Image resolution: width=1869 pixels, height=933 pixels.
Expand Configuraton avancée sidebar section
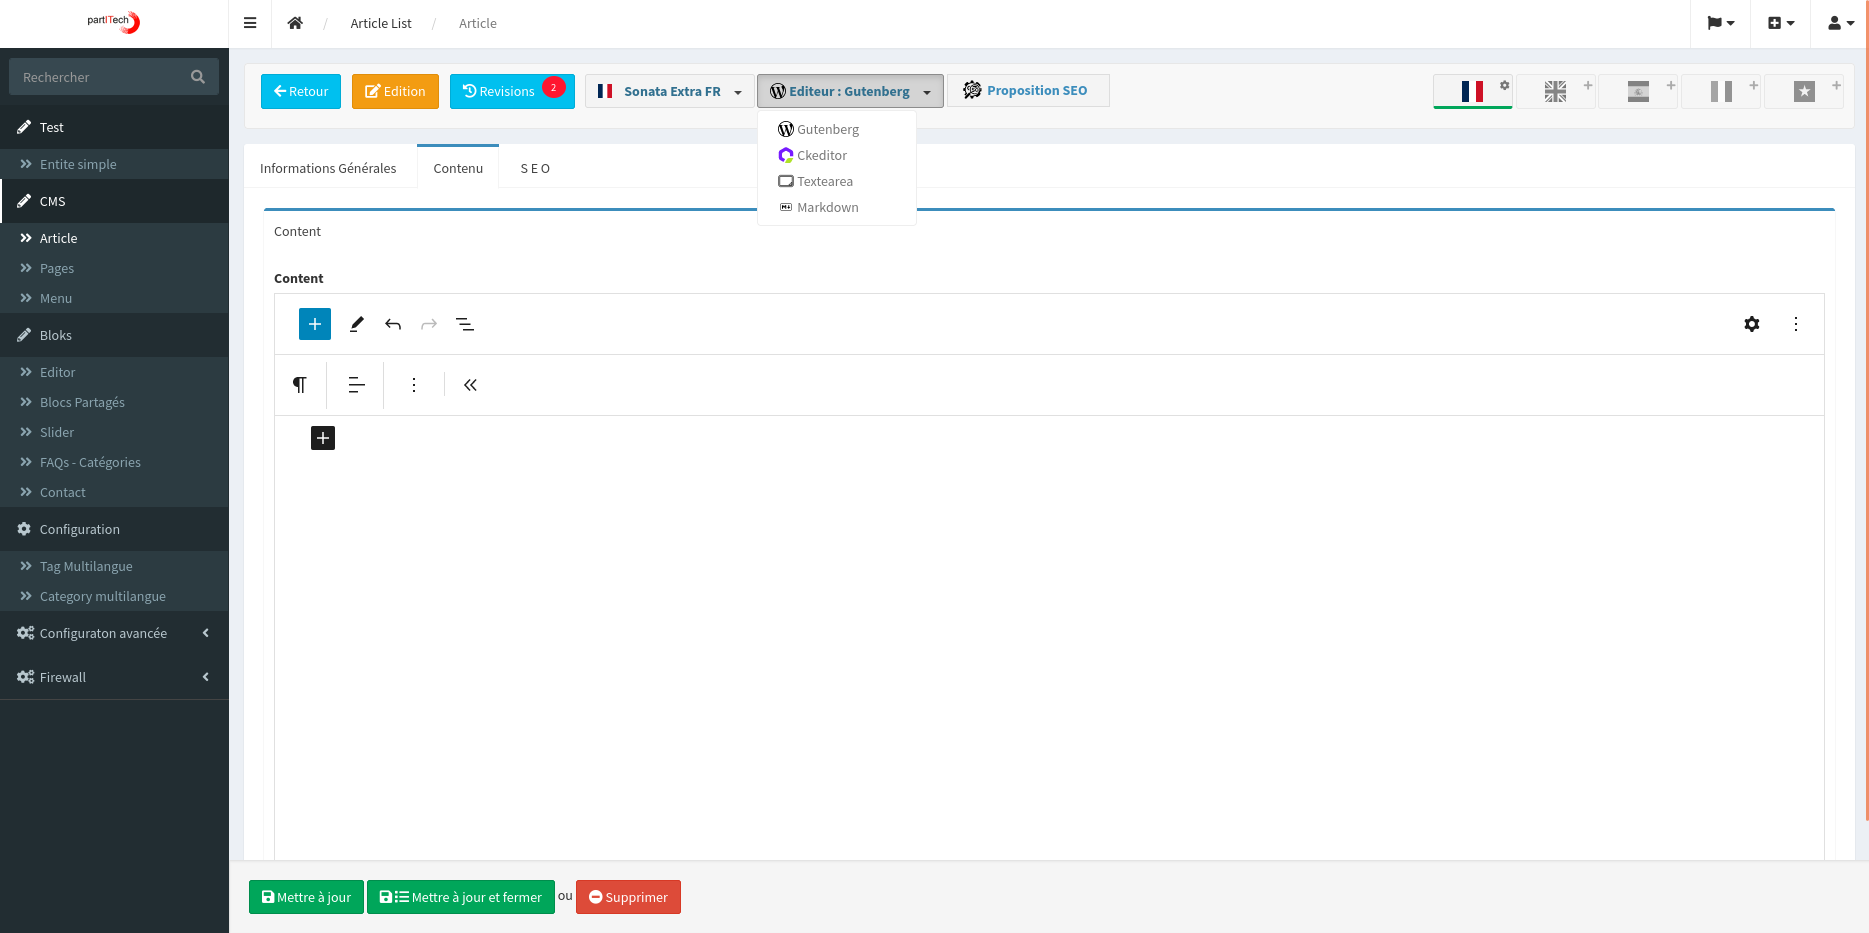click(x=114, y=633)
